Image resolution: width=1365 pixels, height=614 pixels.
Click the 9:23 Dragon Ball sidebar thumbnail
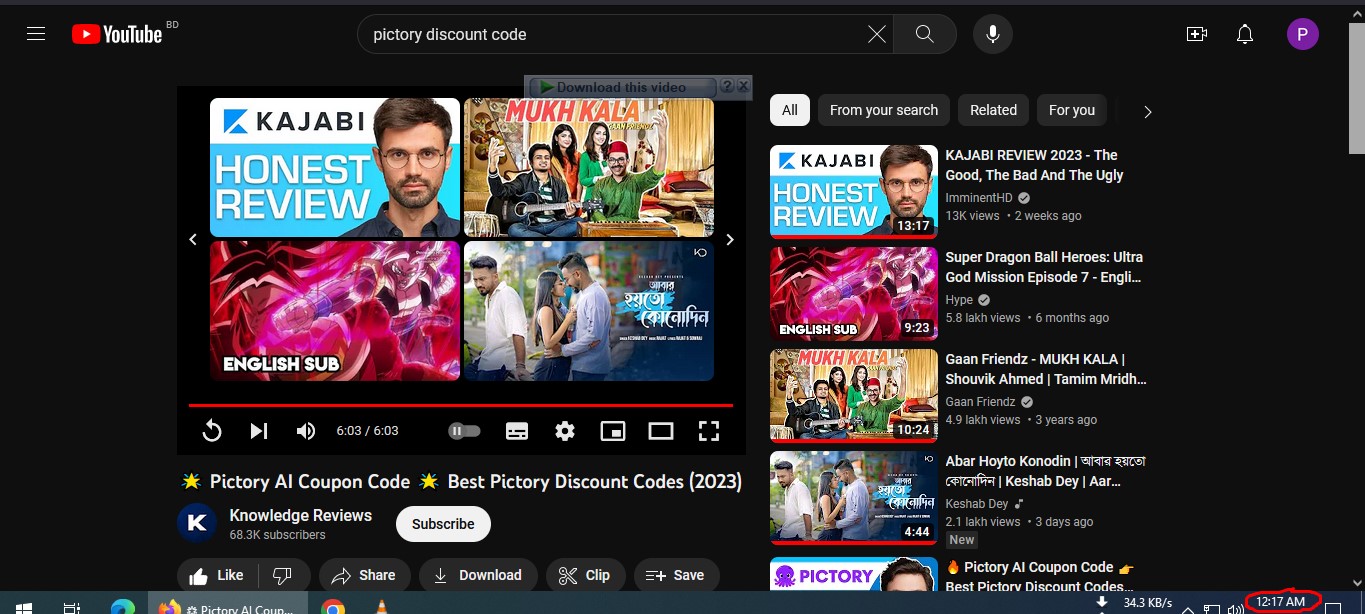point(854,294)
